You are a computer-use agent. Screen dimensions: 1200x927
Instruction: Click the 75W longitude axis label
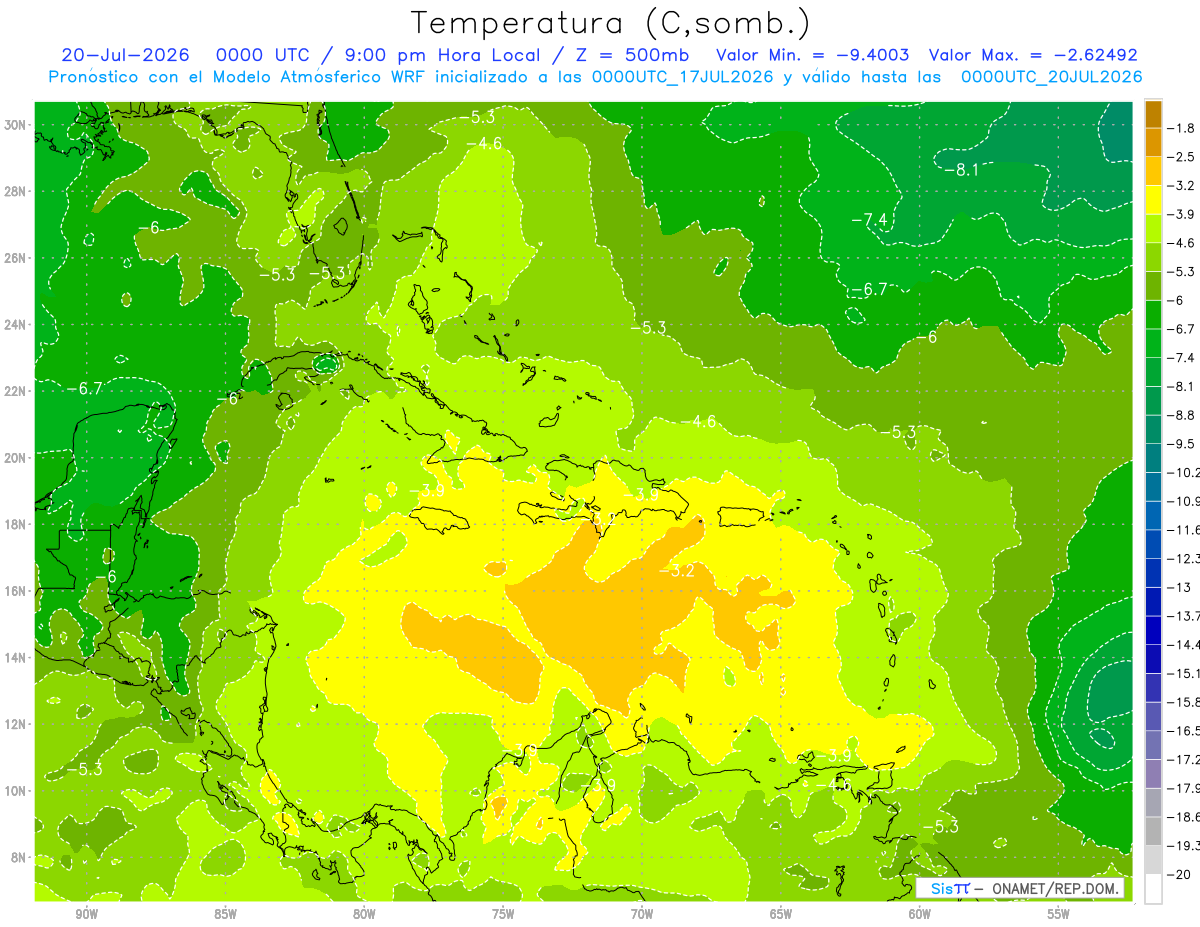[x=503, y=914]
